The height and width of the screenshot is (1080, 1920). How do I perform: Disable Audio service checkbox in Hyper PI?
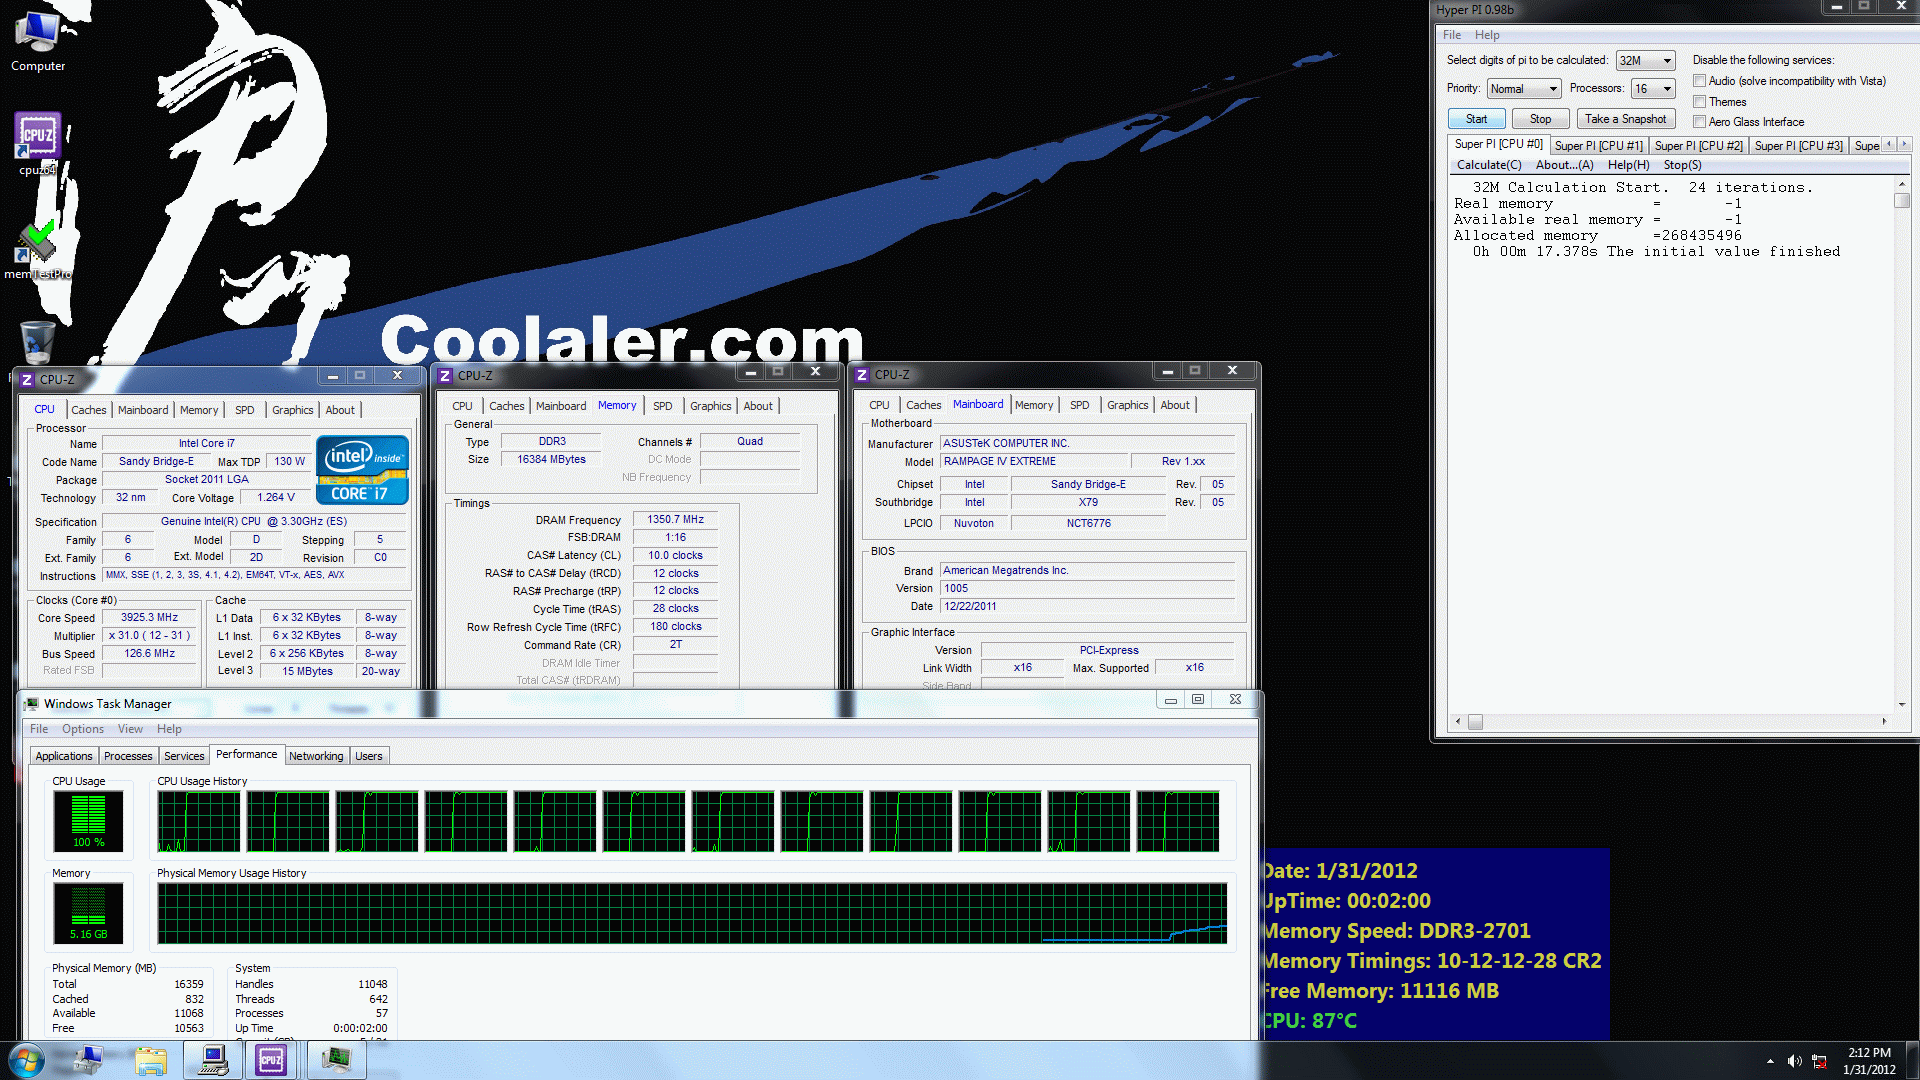pyautogui.click(x=1699, y=81)
